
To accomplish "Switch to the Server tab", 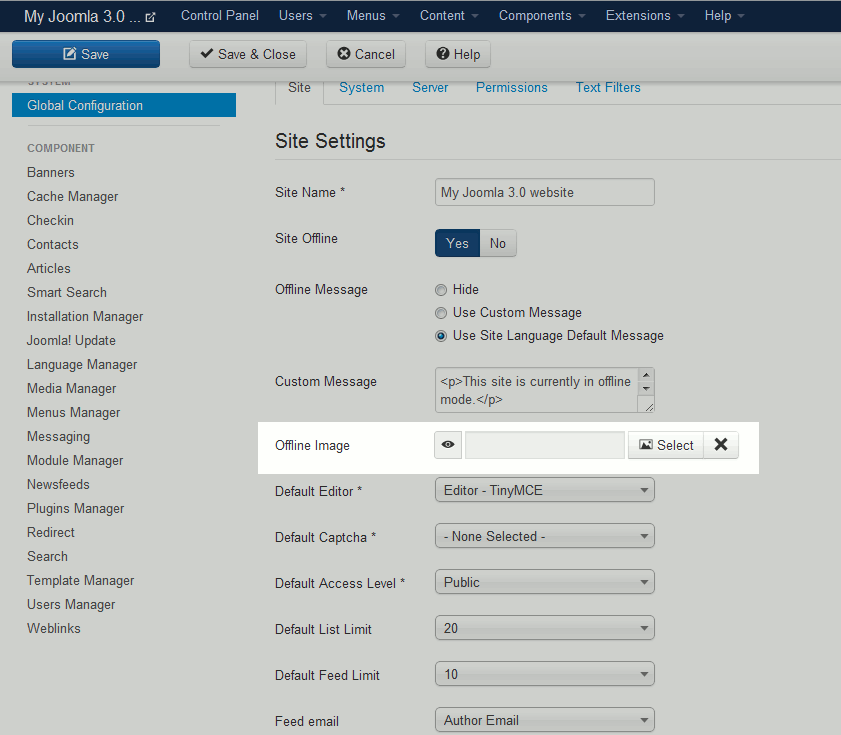I will point(430,87).
